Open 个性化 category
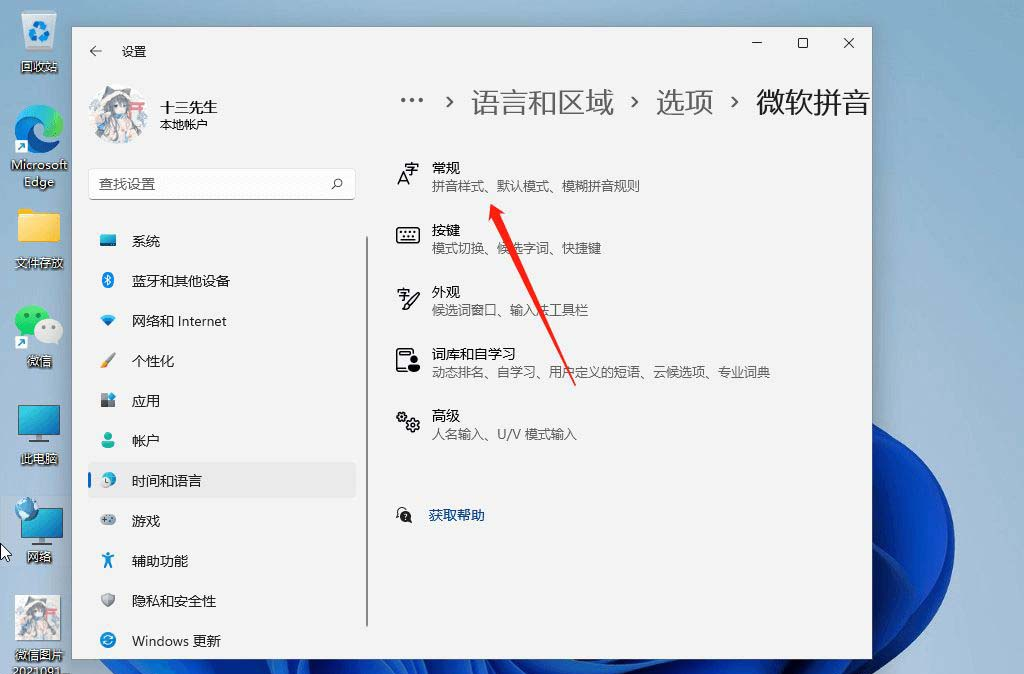The height and width of the screenshot is (674, 1024). coord(222,361)
